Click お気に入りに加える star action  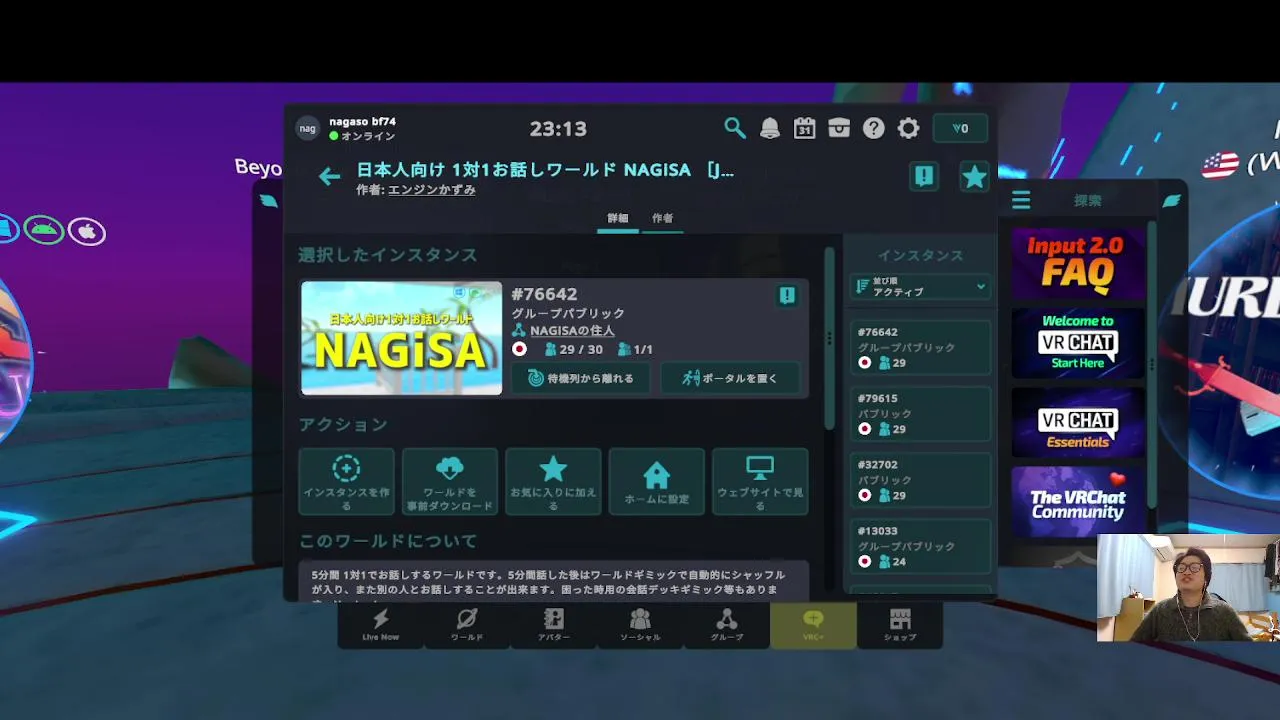pyautogui.click(x=553, y=482)
